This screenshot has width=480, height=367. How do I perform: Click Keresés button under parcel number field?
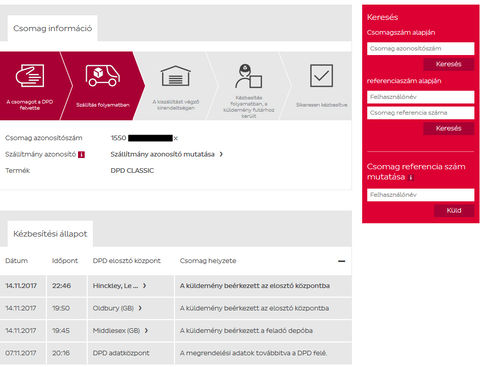click(449, 64)
